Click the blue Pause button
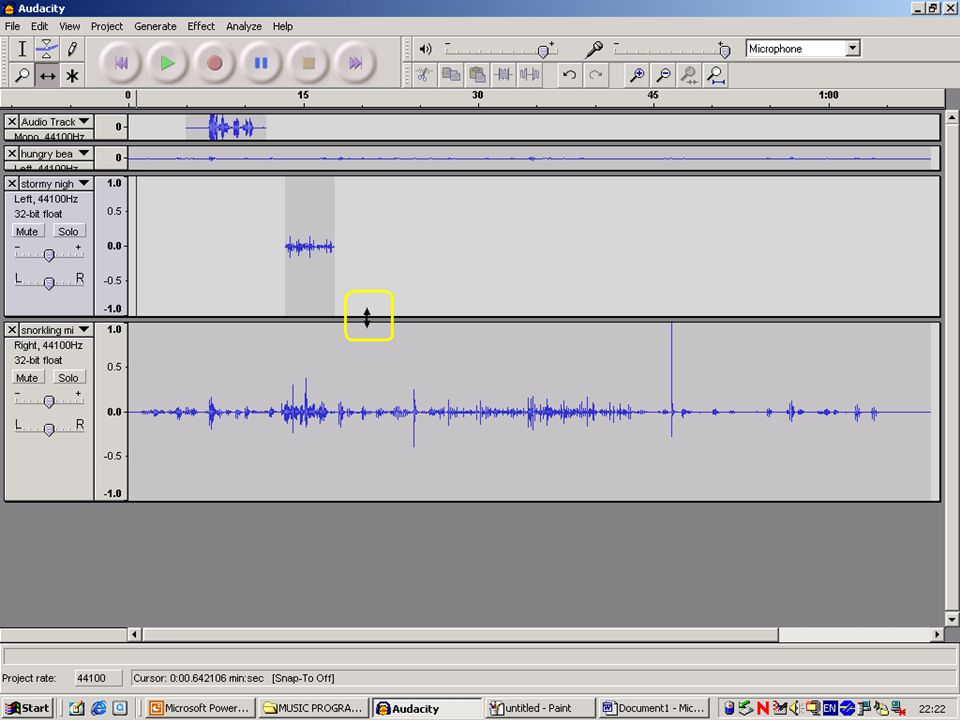Viewport: 960px width, 720px height. click(261, 62)
